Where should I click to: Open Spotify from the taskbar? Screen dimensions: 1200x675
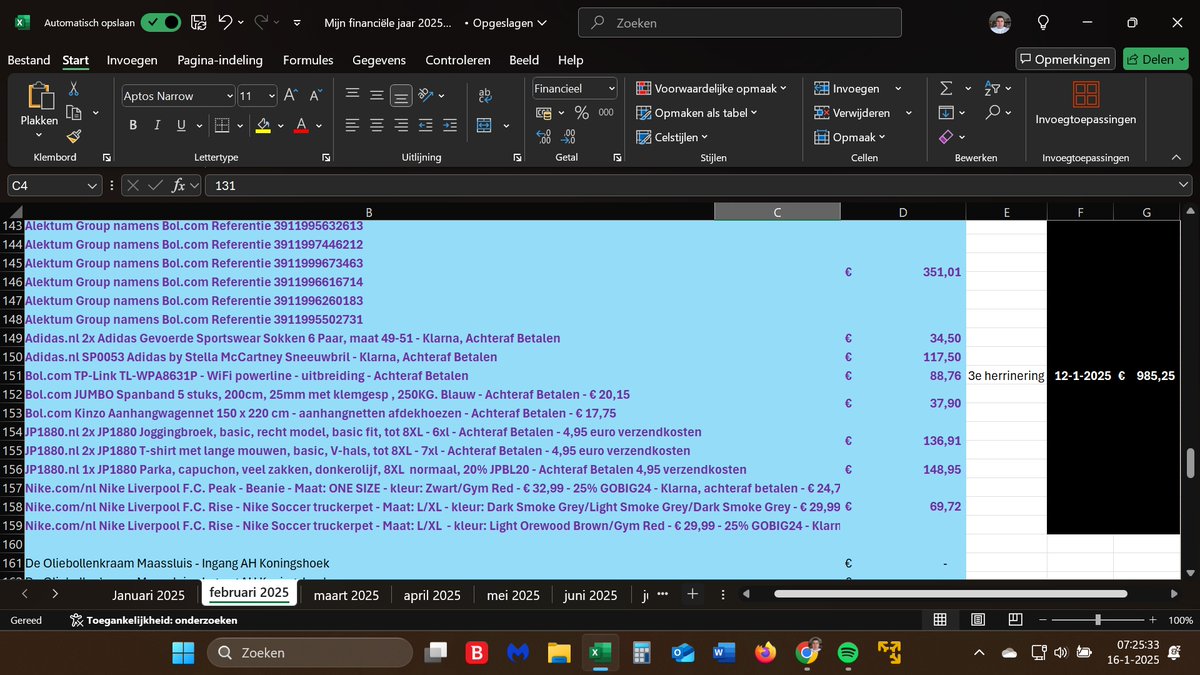(x=847, y=653)
